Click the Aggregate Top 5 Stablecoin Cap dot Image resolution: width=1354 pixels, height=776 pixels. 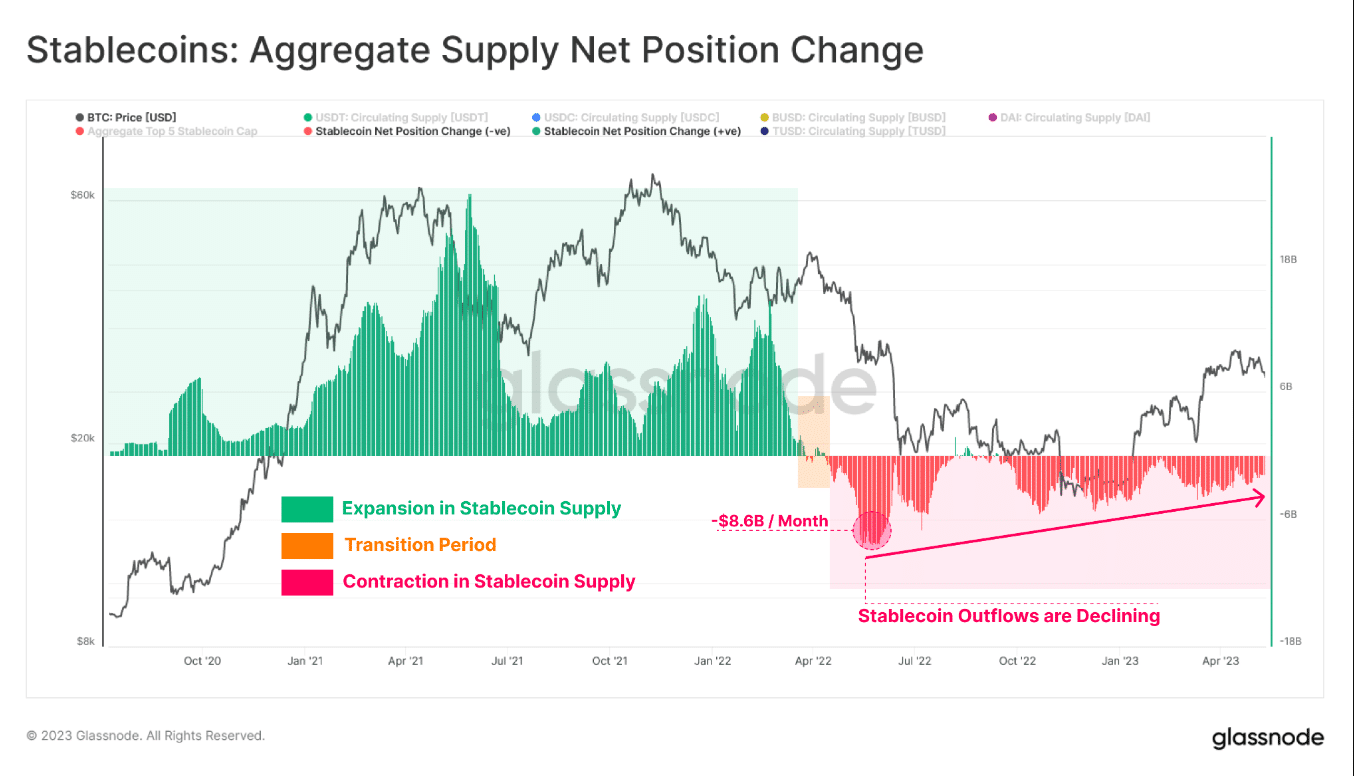79,131
